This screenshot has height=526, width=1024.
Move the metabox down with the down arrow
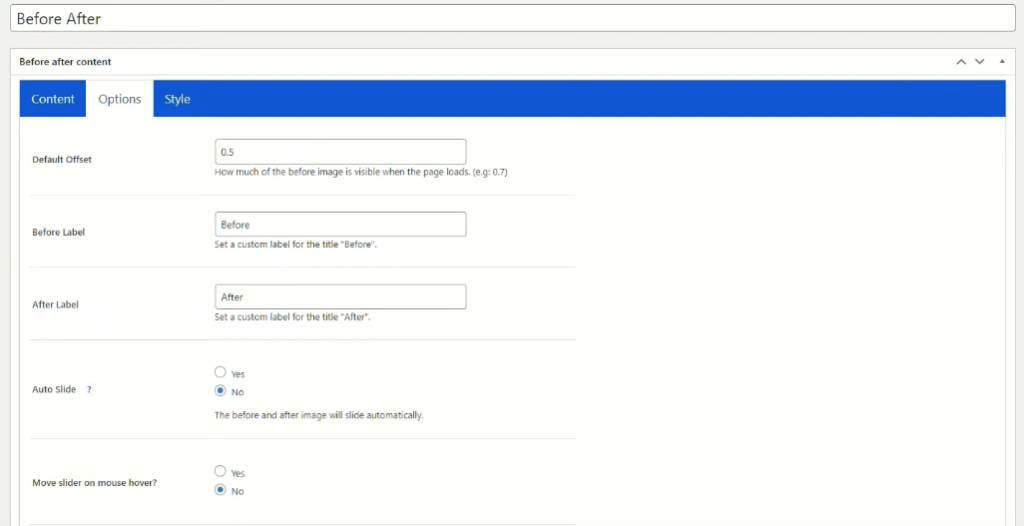(x=980, y=61)
